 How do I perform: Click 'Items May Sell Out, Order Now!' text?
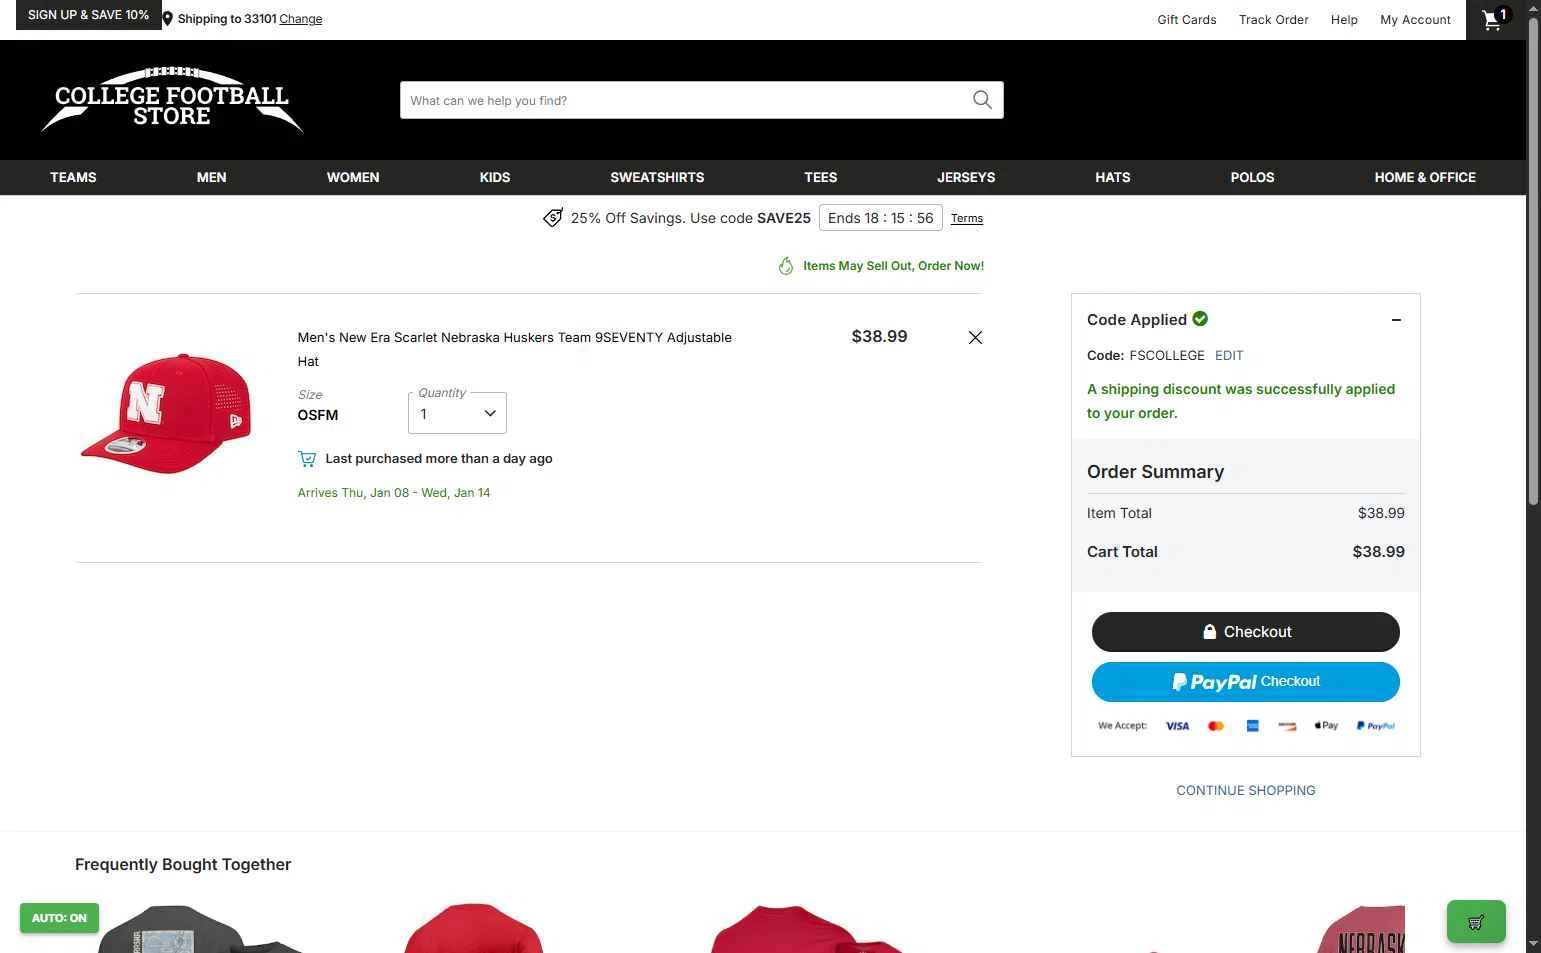893,266
